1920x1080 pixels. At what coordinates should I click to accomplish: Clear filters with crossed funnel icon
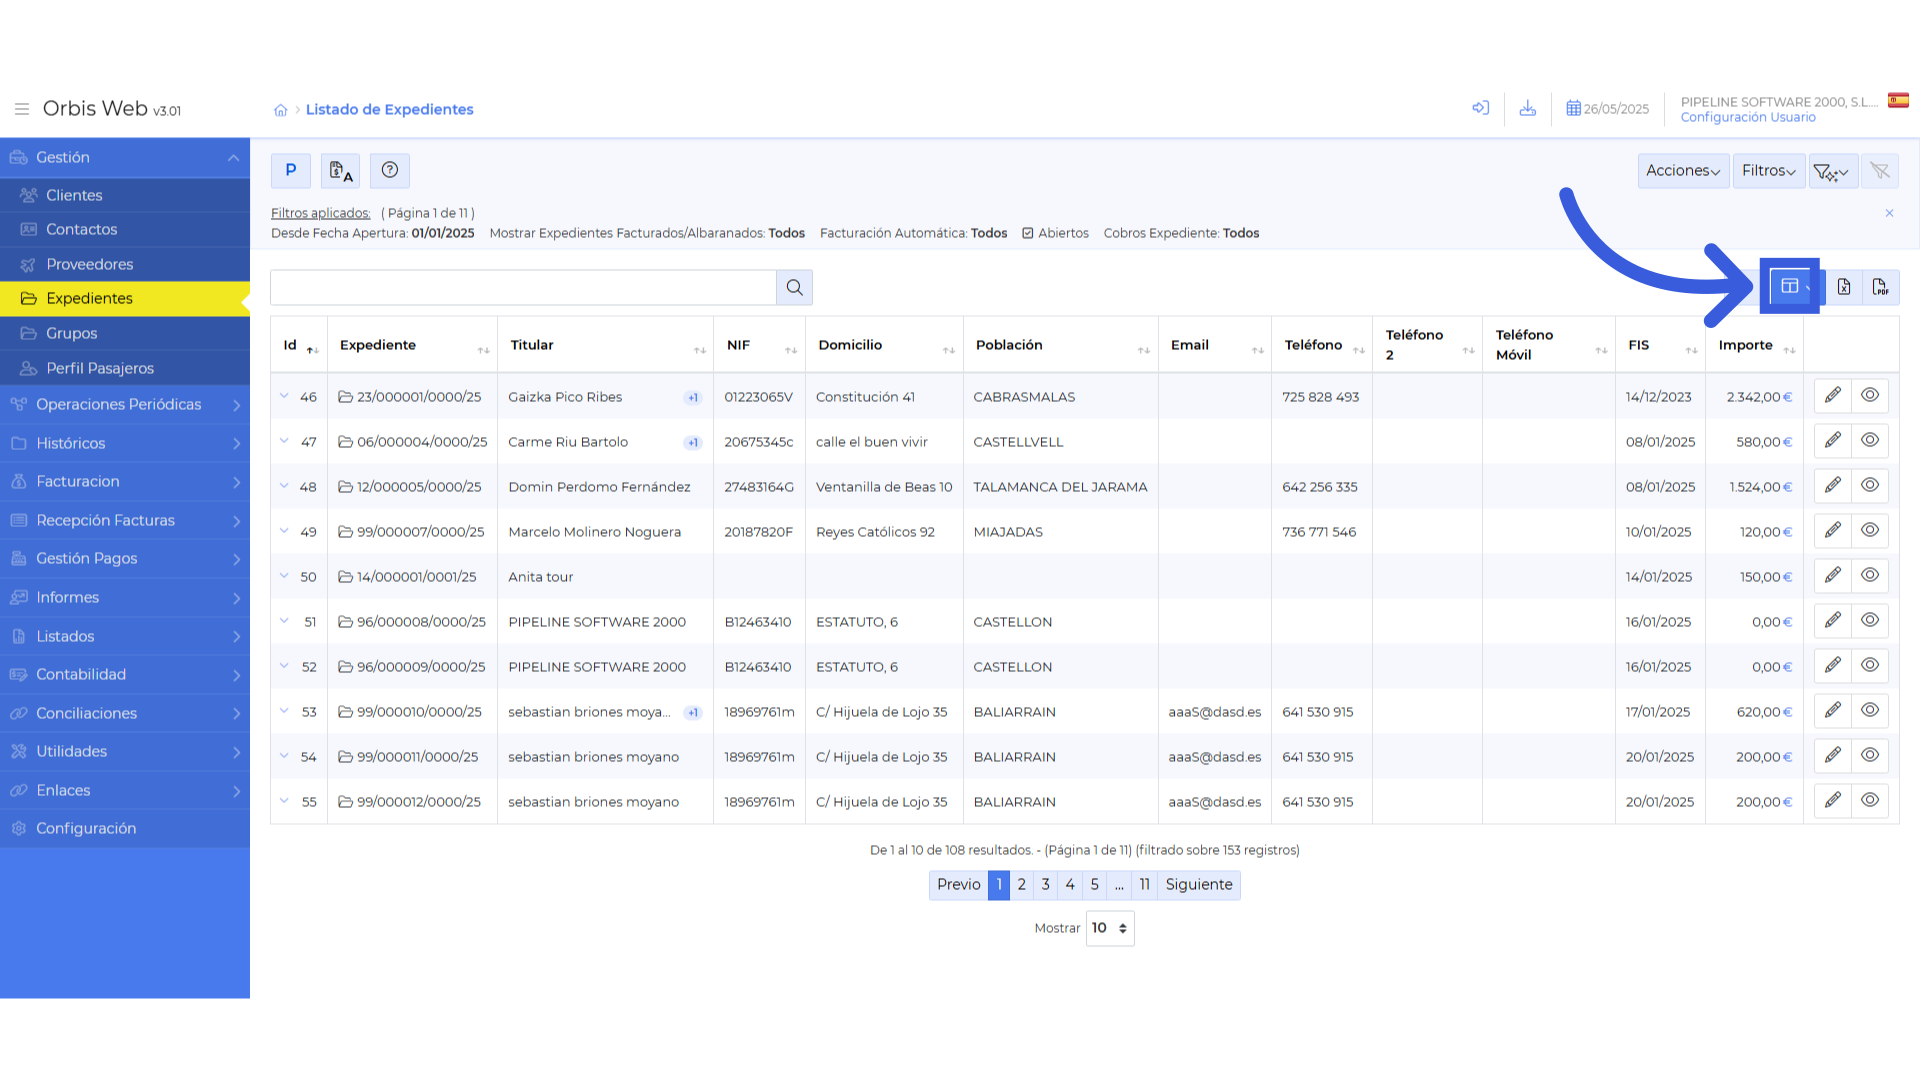(1880, 171)
